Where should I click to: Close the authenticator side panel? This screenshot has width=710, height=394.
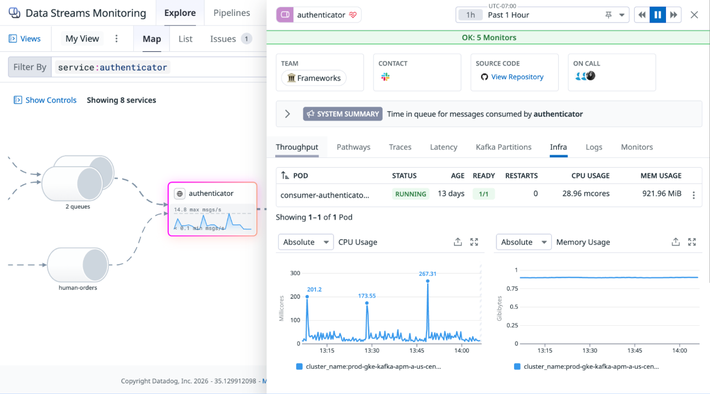[x=694, y=15]
